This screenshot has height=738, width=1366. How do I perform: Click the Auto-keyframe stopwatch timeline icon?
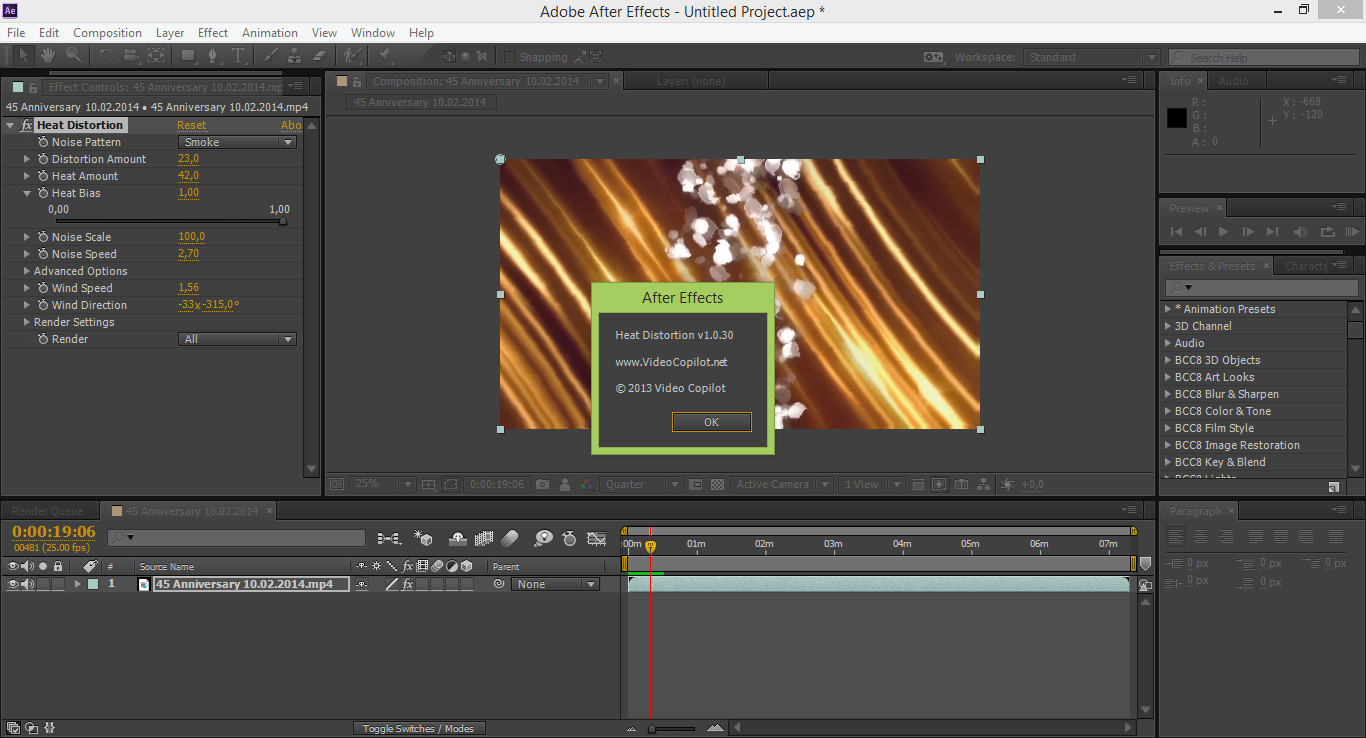(x=569, y=538)
